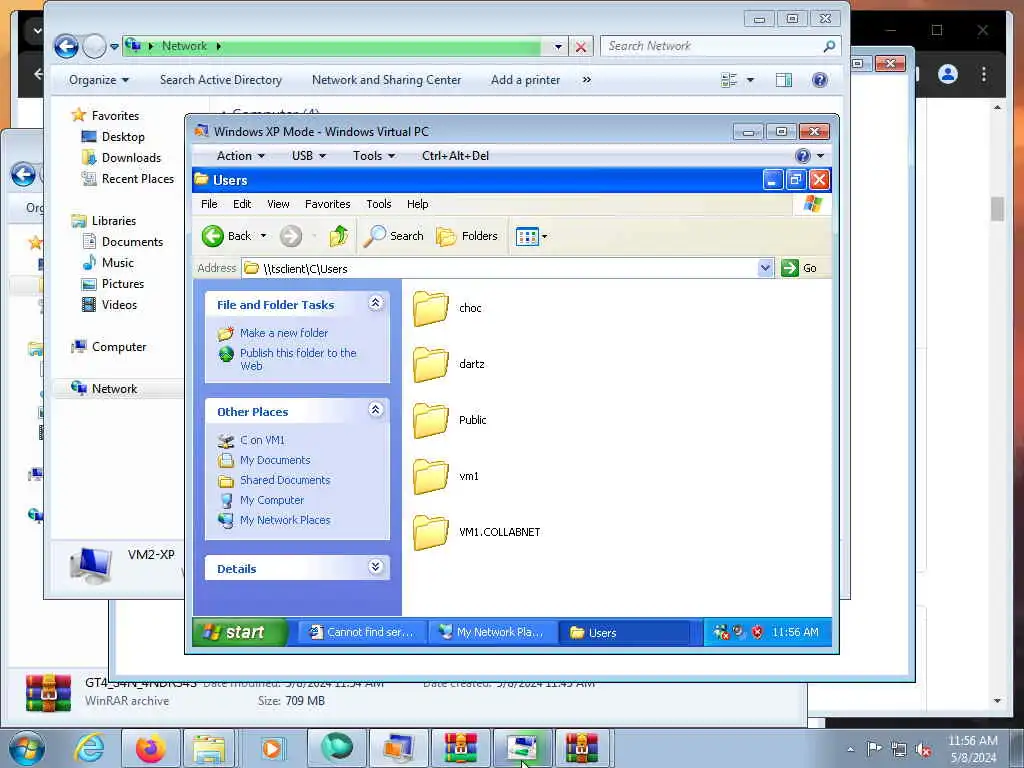The width and height of the screenshot is (1024, 768).
Task: Toggle the preview pane icon in Network window
Action: (784, 80)
